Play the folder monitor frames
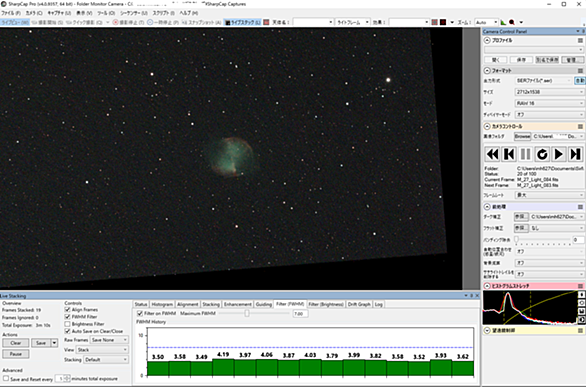Screen dimensions: 586x387 pyautogui.click(x=558, y=154)
